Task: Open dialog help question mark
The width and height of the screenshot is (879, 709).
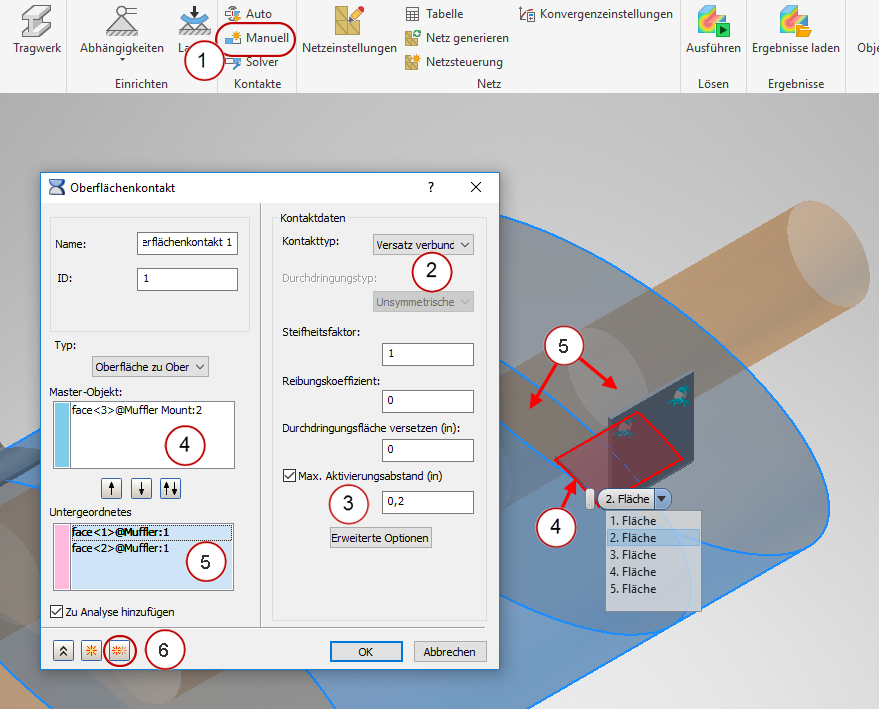Action: (x=431, y=187)
